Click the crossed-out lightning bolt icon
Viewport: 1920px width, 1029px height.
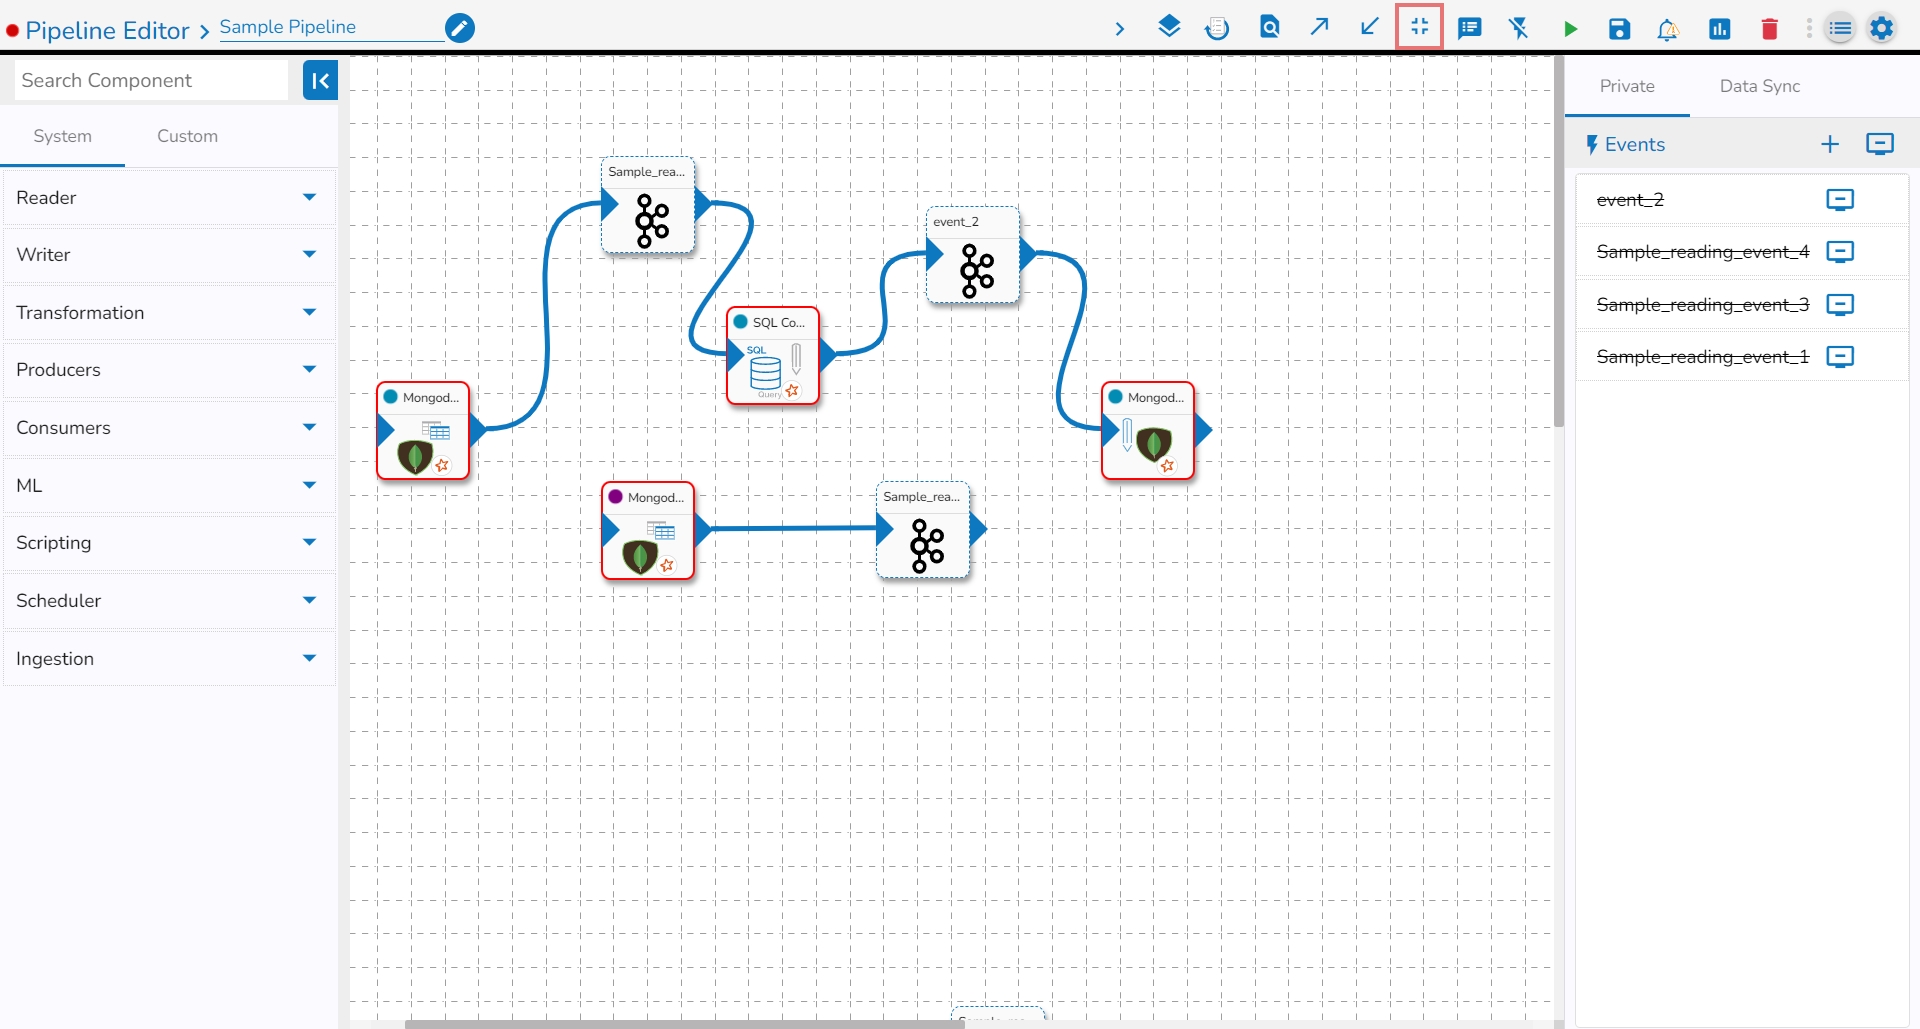[x=1520, y=28]
